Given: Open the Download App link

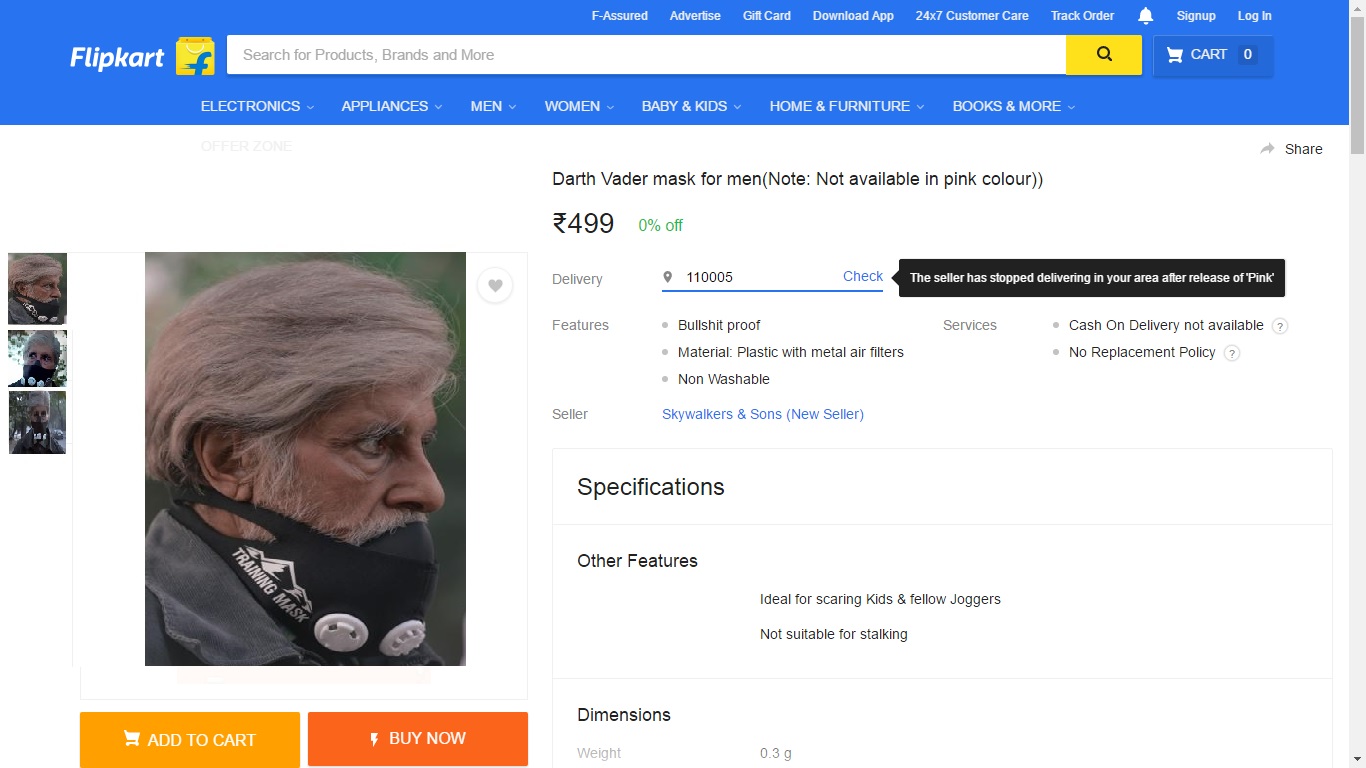Looking at the screenshot, I should [853, 16].
